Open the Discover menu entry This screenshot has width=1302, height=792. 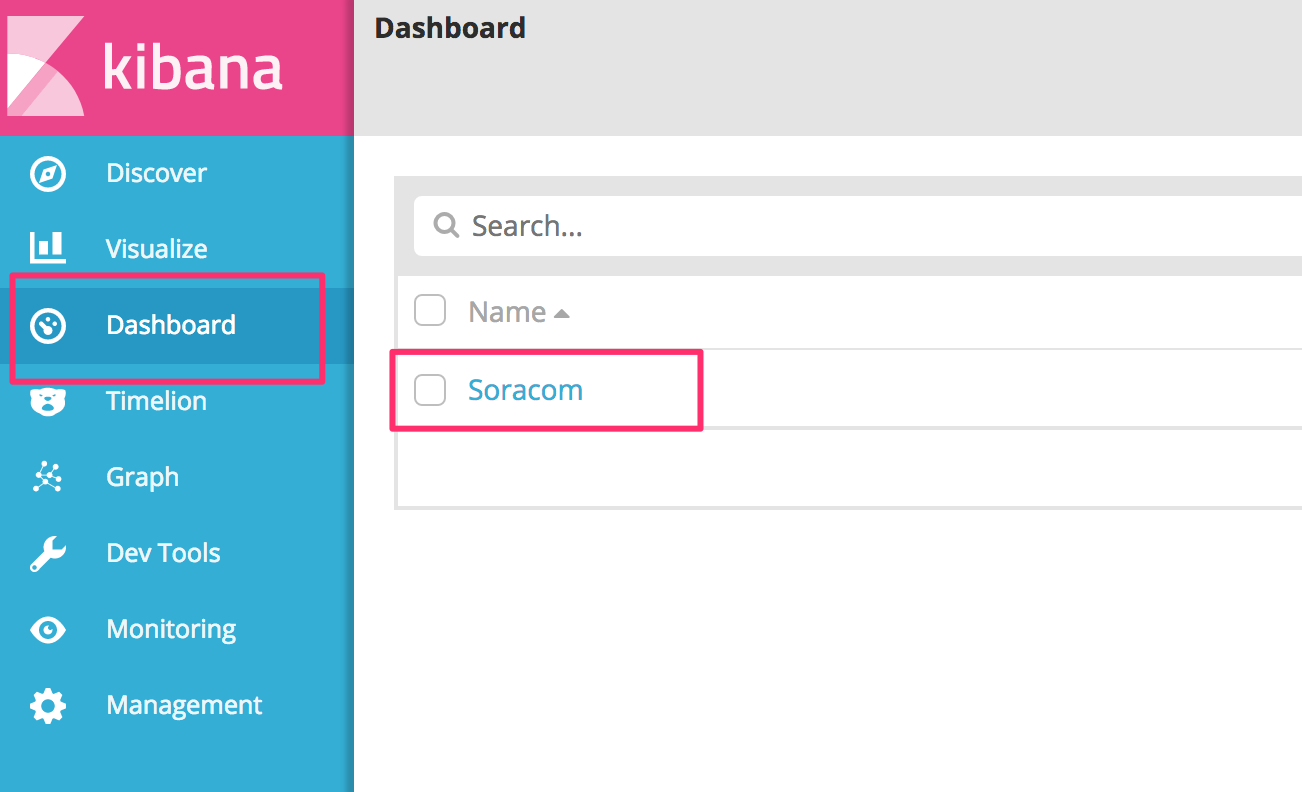click(x=156, y=172)
